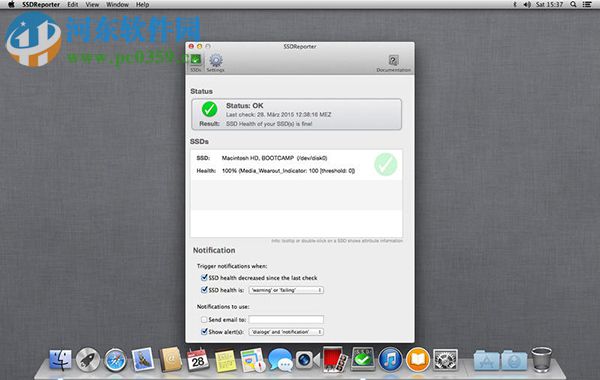
Task: Open SSDReporter application menu
Action: click(x=41, y=5)
